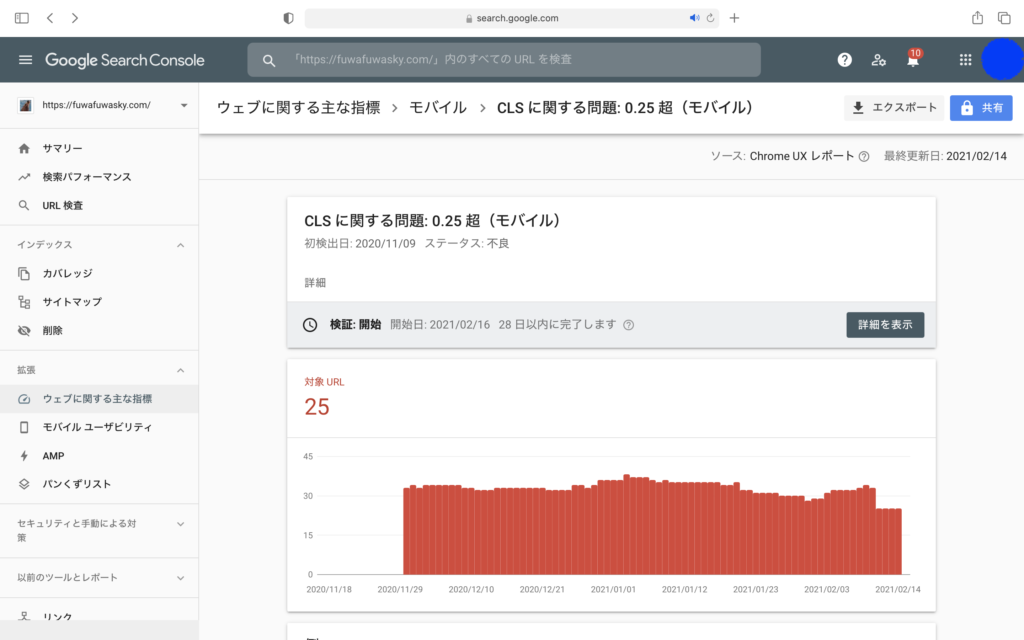Click the chart date label 2021/01/01

613,589
